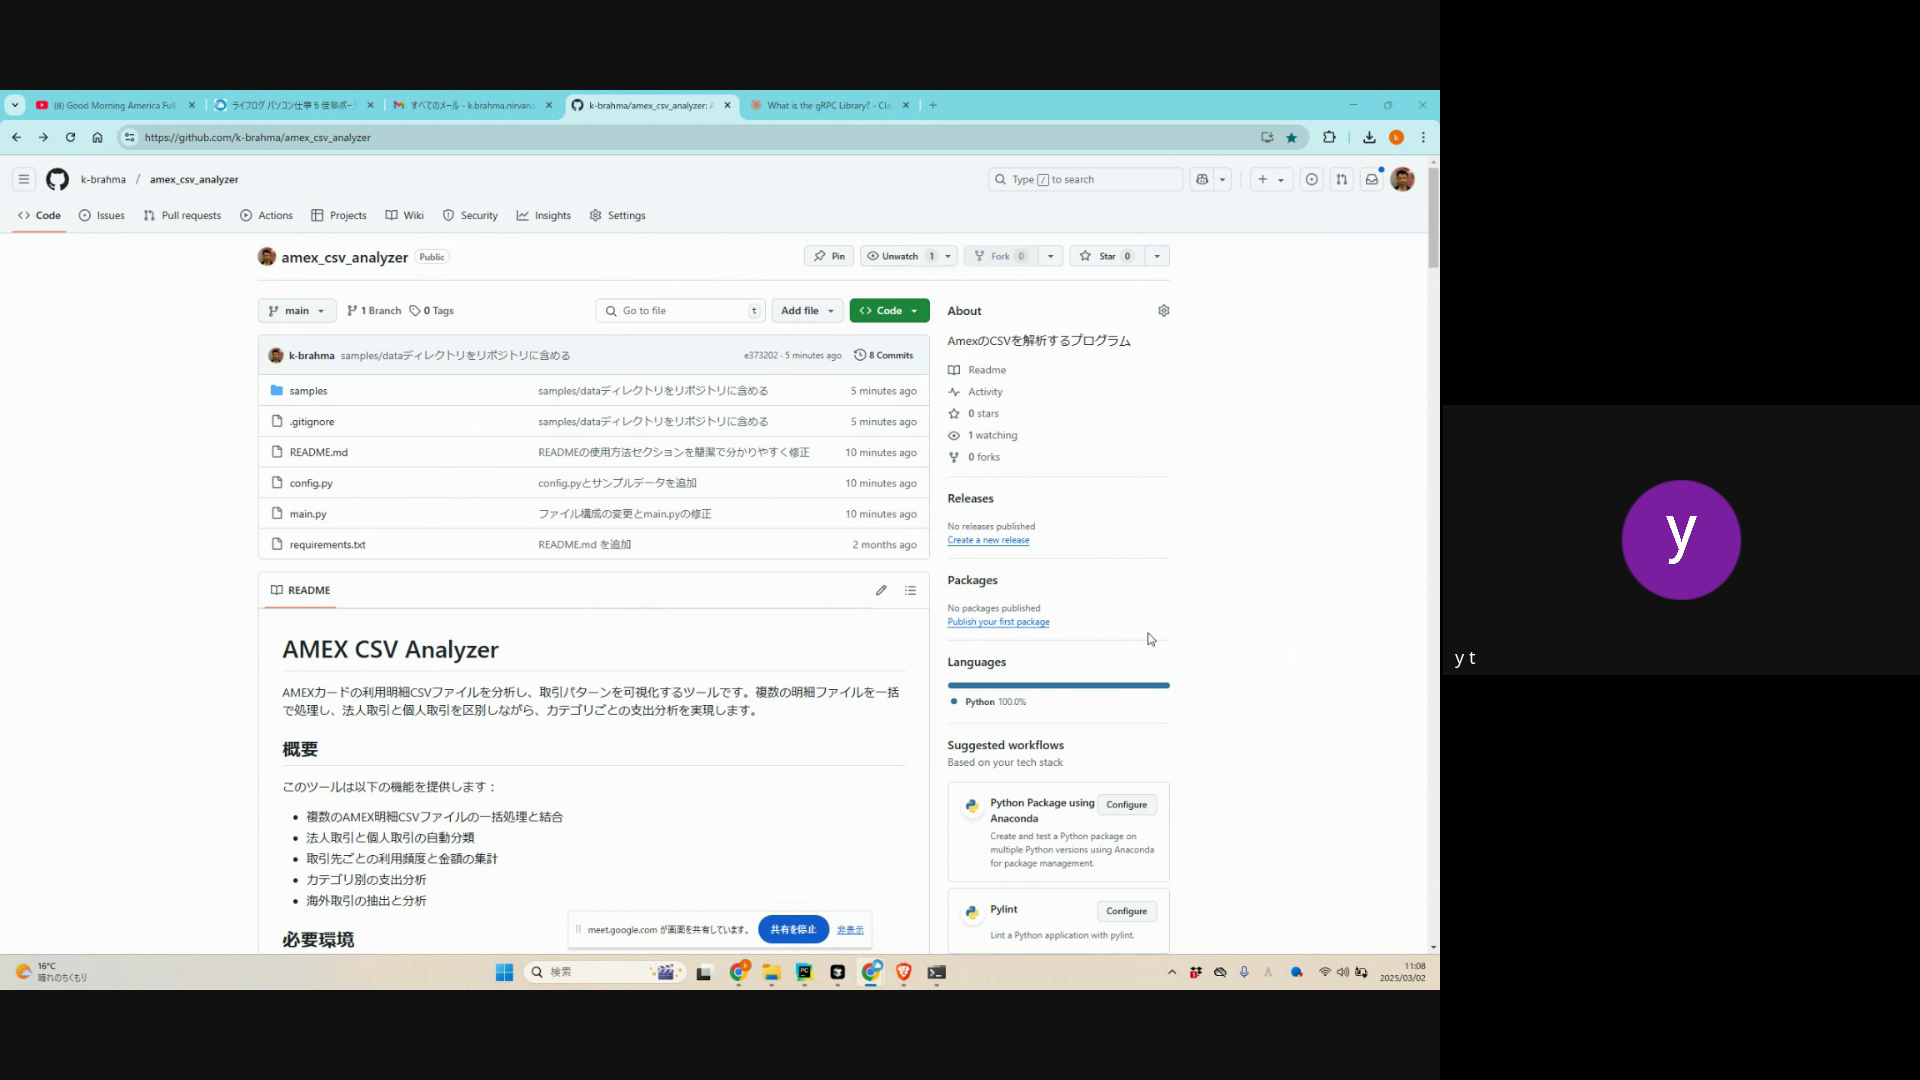Bookmark the page with the star icon

(x=1291, y=138)
